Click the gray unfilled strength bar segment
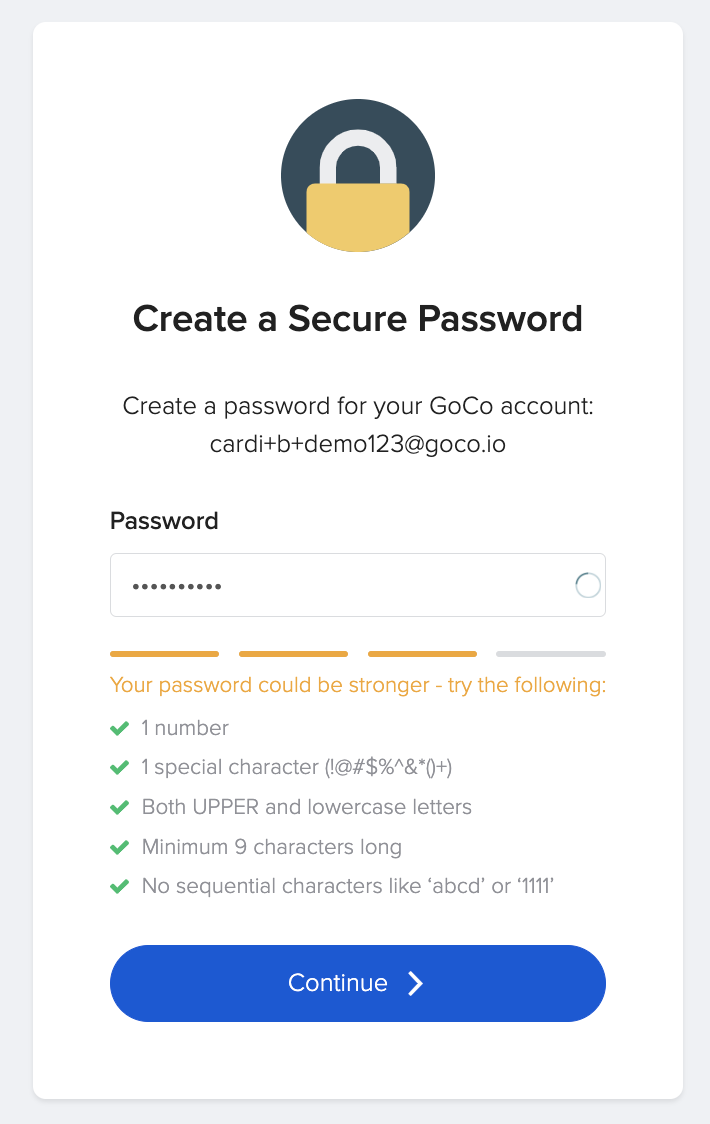The image size is (710, 1124). (x=551, y=654)
